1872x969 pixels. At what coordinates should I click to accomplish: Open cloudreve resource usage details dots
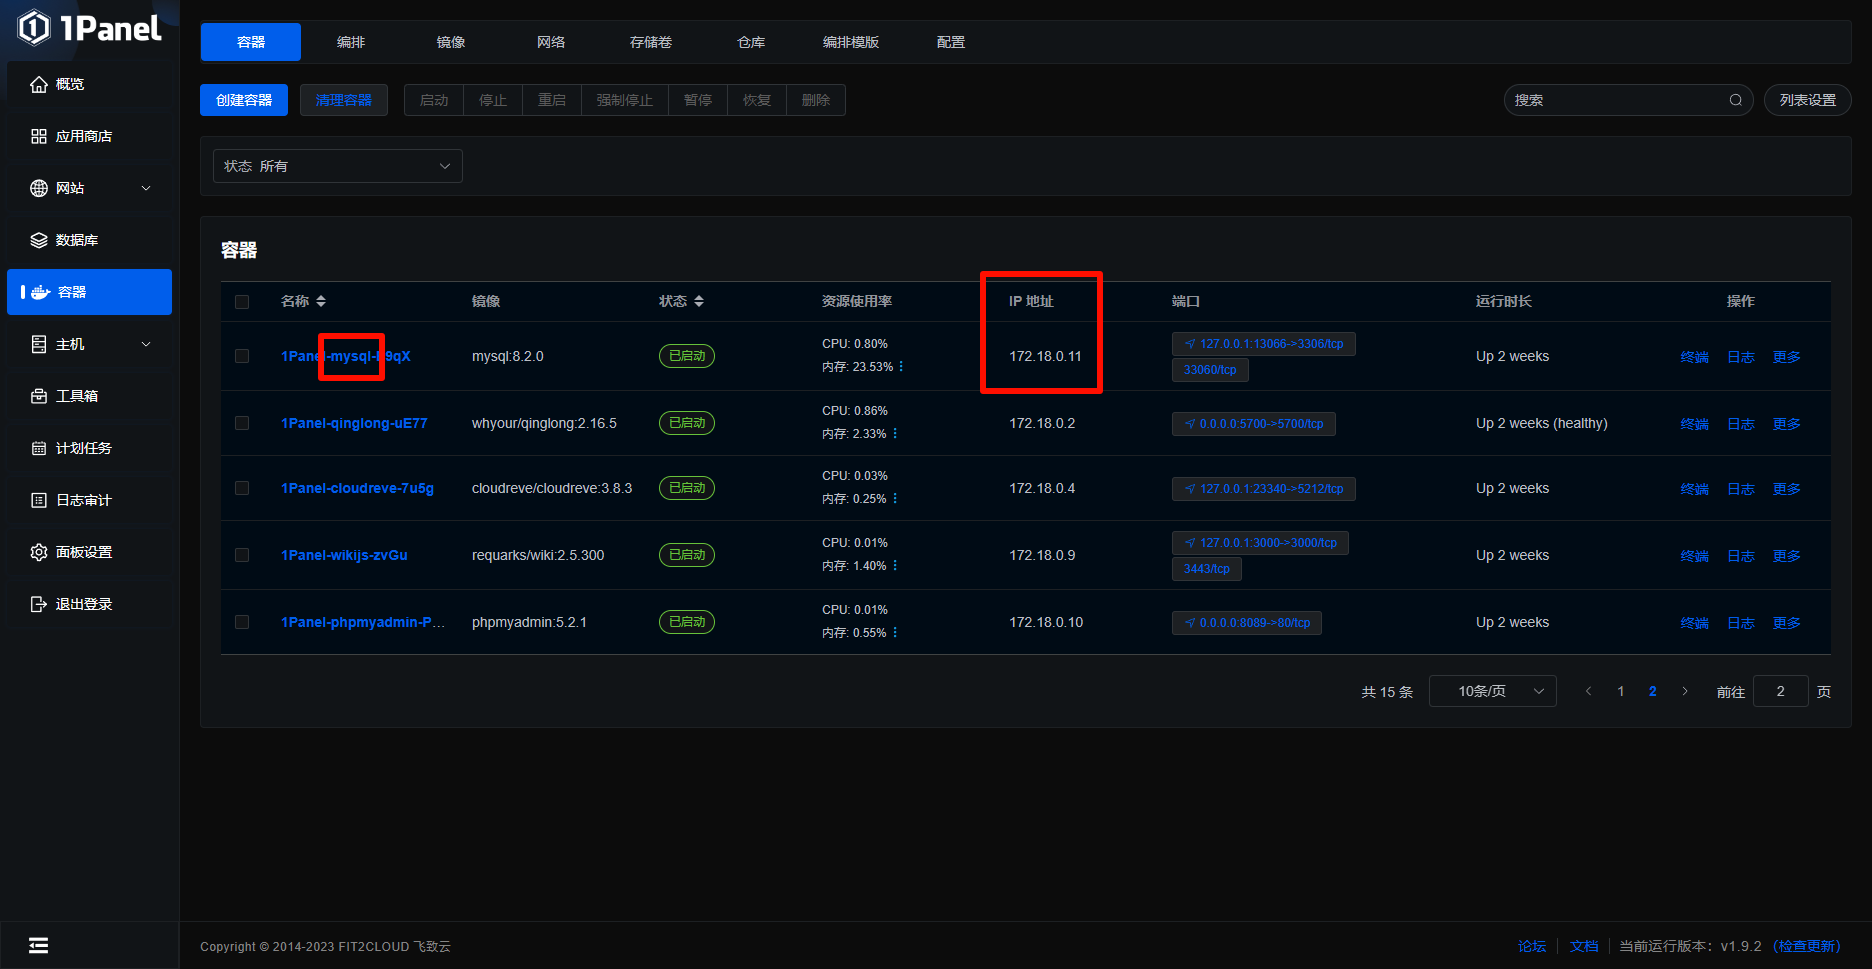pyautogui.click(x=895, y=499)
